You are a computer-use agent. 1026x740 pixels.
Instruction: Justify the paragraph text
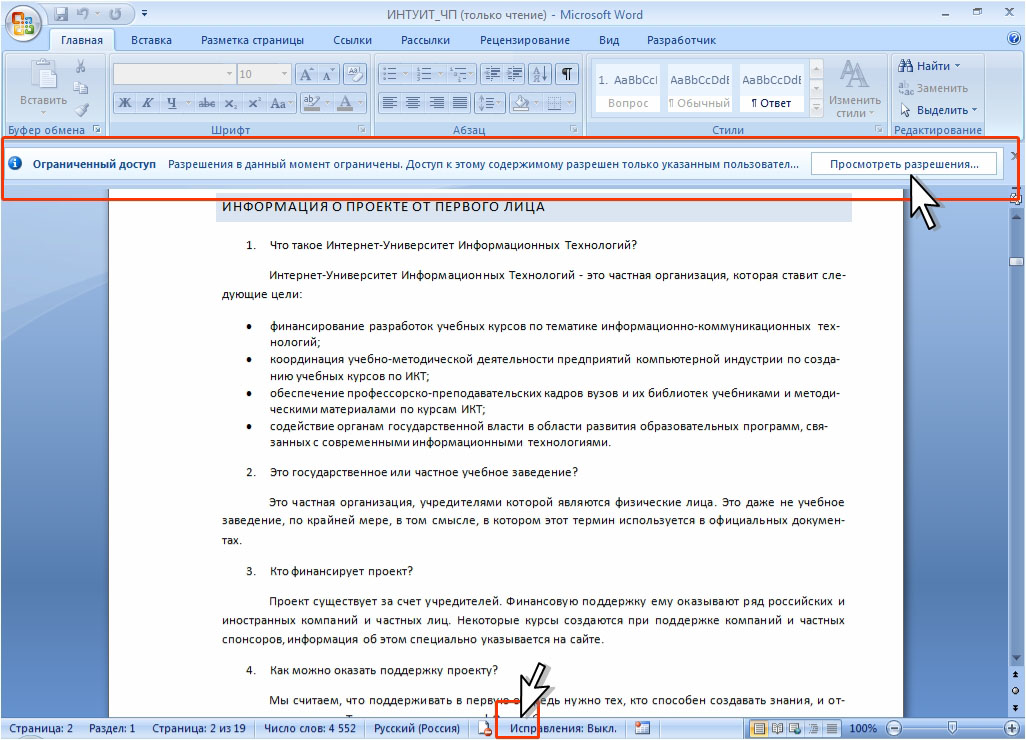click(x=460, y=103)
